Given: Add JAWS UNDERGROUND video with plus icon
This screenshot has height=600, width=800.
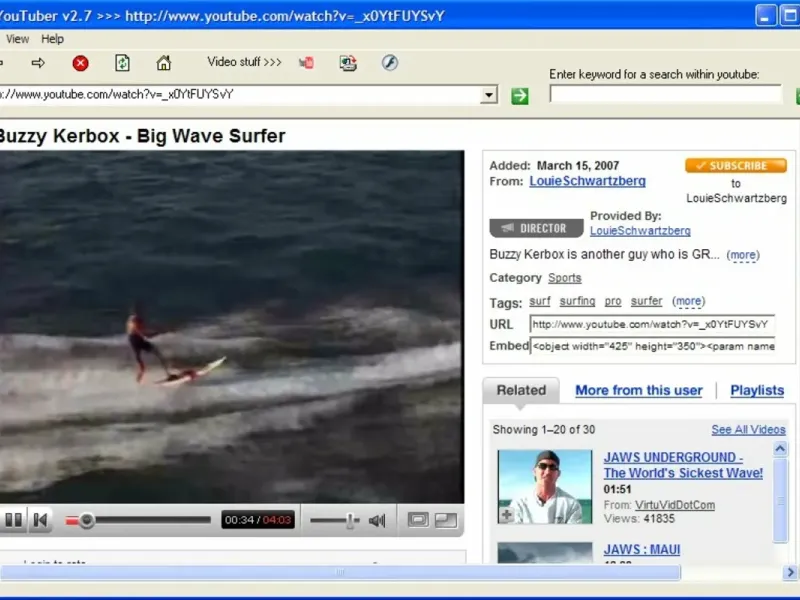Looking at the screenshot, I should click(506, 515).
